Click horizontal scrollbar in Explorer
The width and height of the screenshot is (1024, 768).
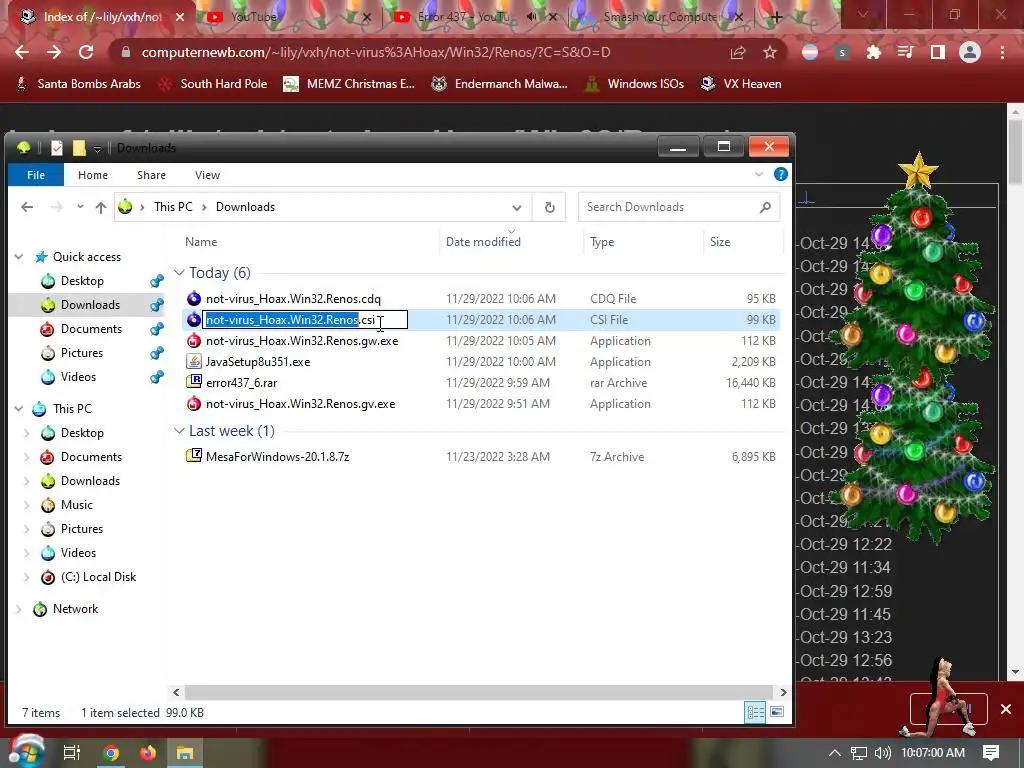coord(479,692)
